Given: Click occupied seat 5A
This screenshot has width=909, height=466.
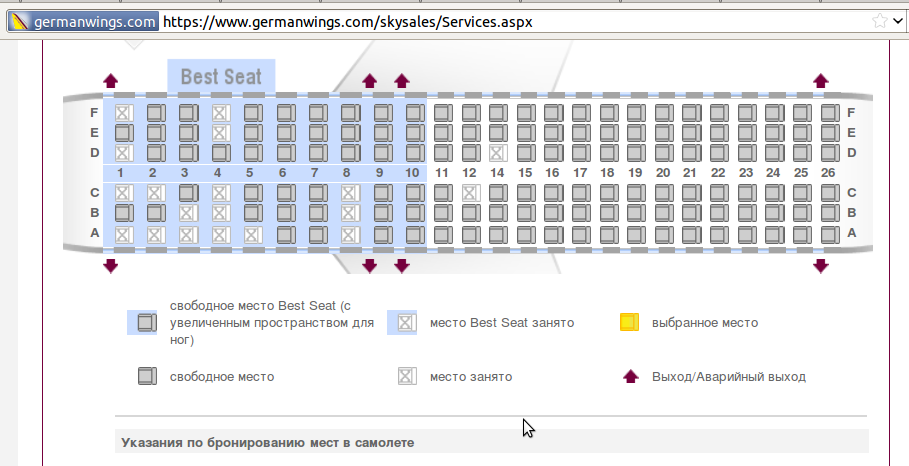Looking at the screenshot, I should (x=253, y=235).
